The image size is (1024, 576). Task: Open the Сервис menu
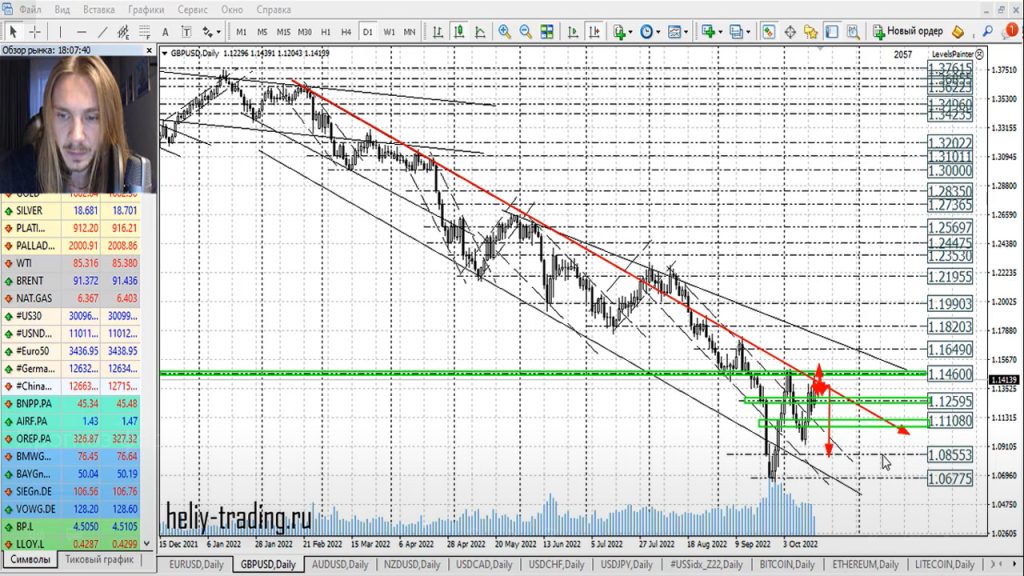(x=193, y=10)
